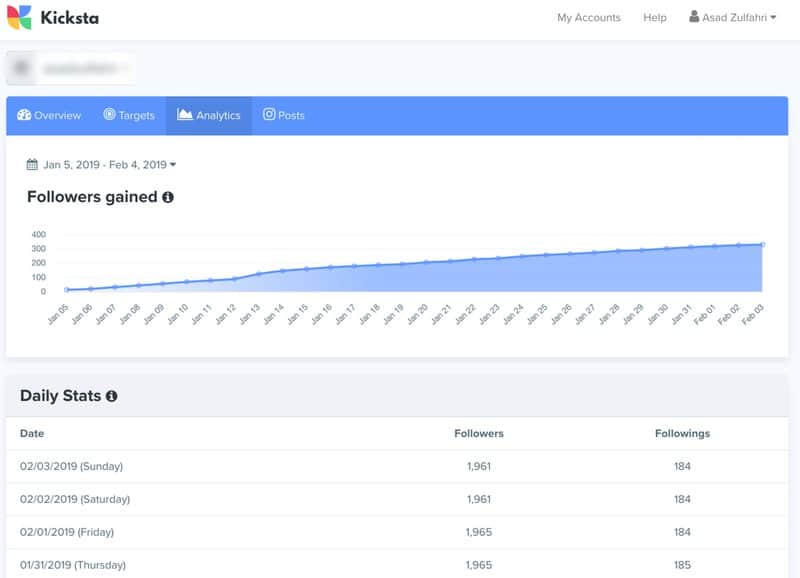
Task: Click followers value 1,961 for Sunday
Action: [x=479, y=466]
